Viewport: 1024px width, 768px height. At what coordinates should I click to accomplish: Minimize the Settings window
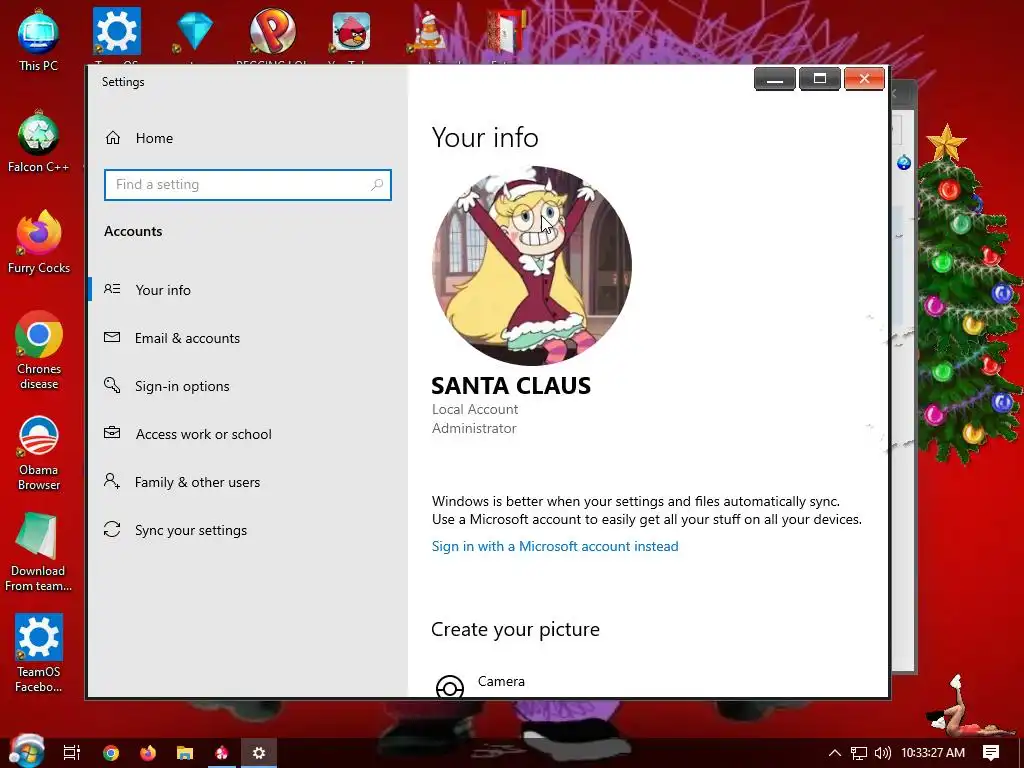[x=775, y=79]
